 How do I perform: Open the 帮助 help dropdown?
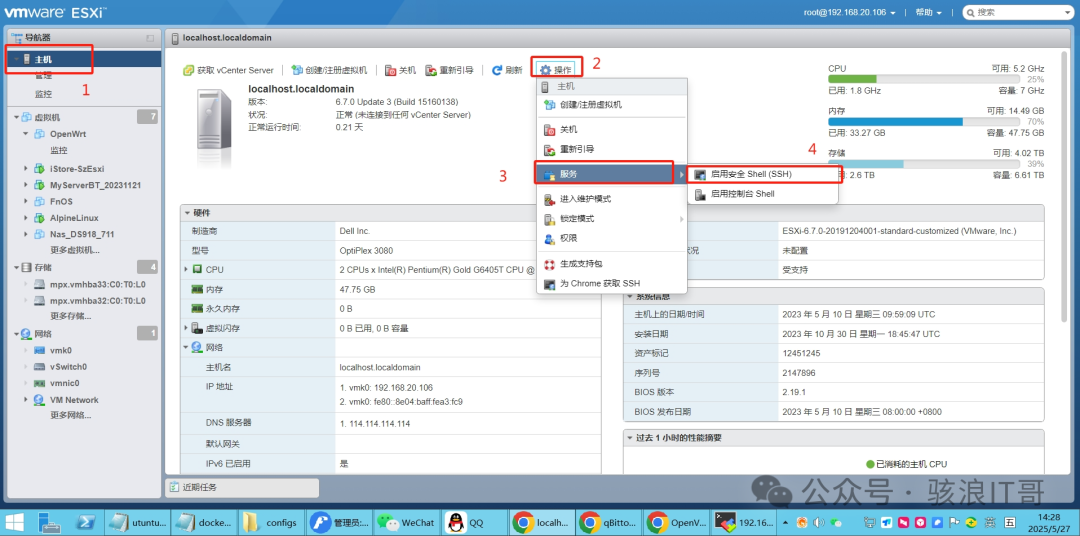tap(928, 12)
